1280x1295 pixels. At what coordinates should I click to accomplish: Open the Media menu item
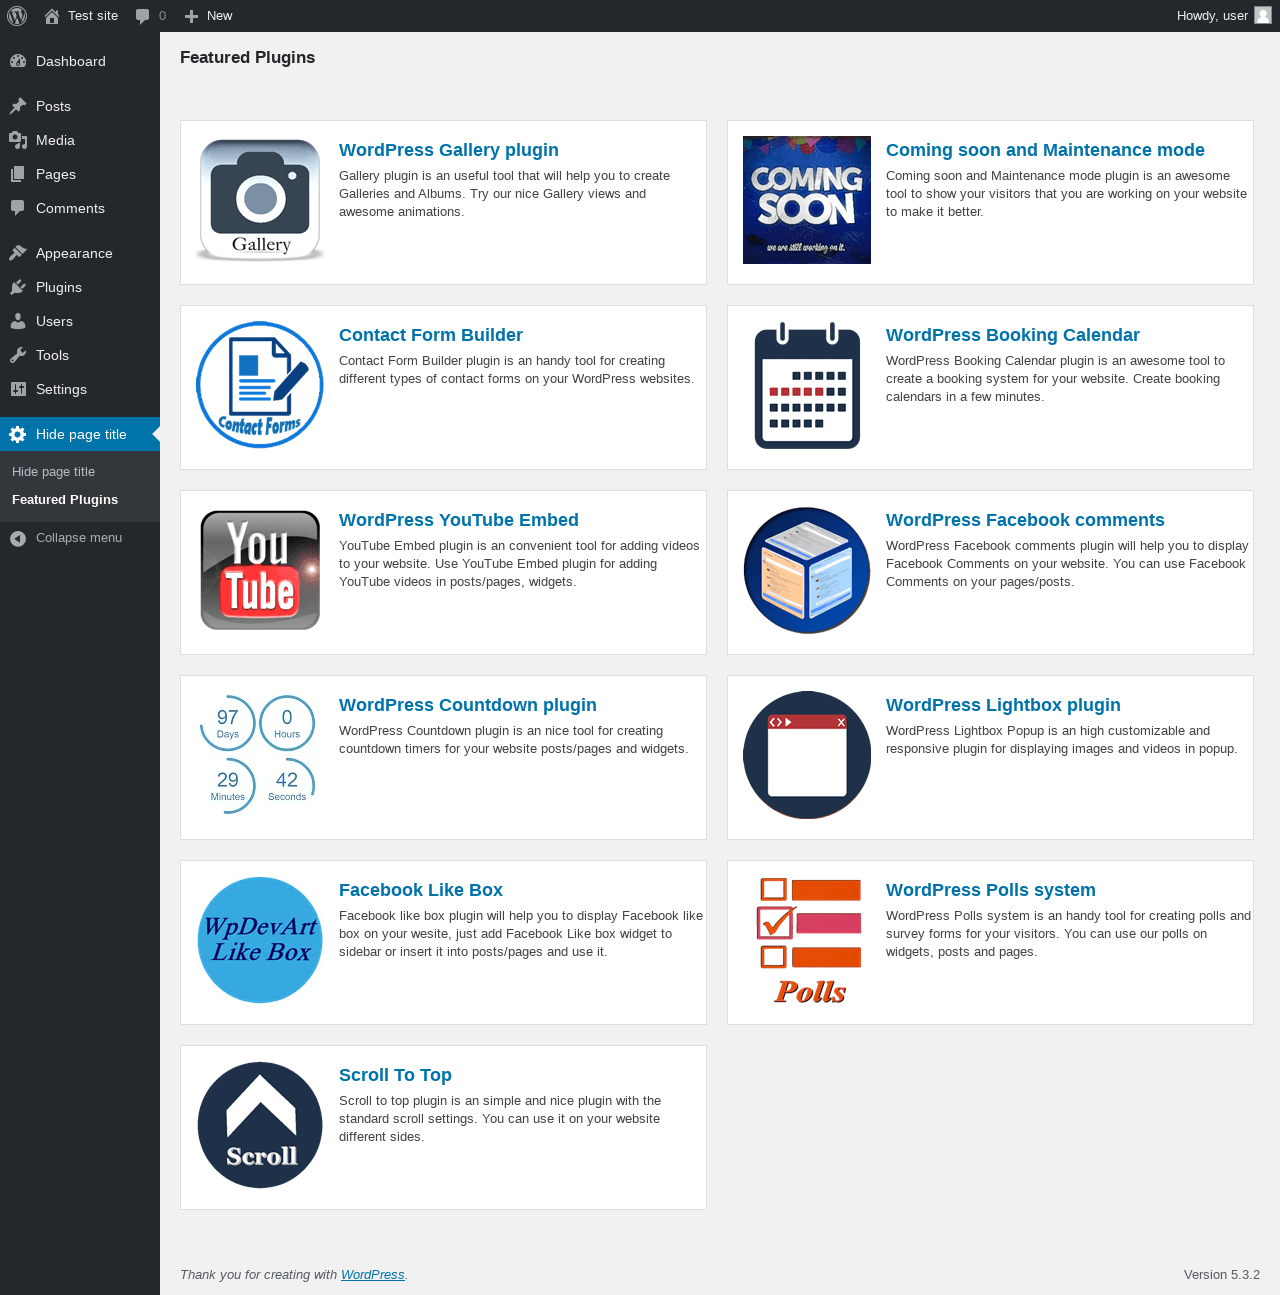(80, 140)
